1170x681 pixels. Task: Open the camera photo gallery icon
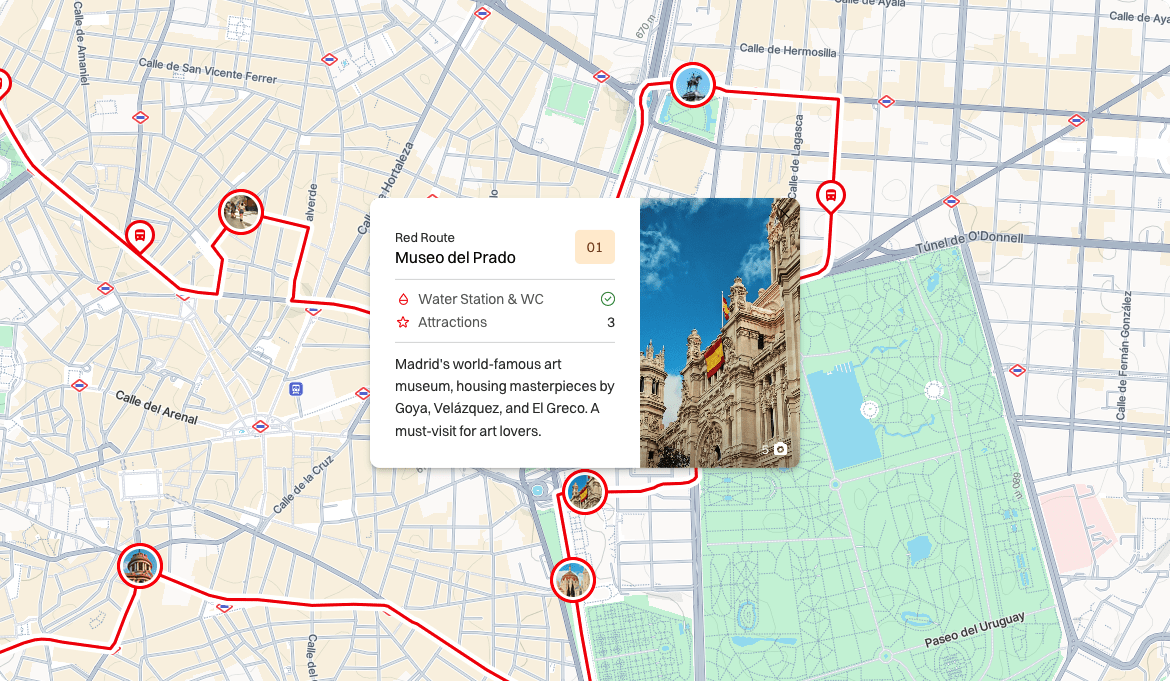(x=780, y=449)
